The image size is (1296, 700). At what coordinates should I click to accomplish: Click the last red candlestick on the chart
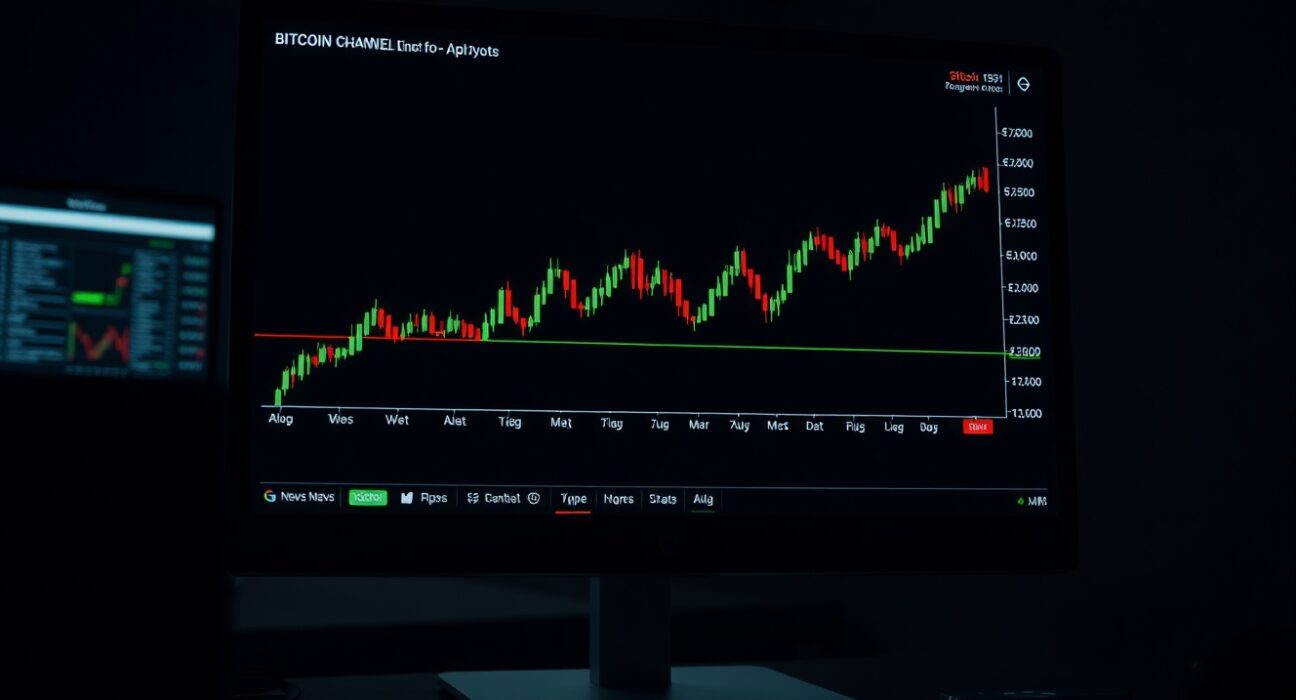coord(985,180)
